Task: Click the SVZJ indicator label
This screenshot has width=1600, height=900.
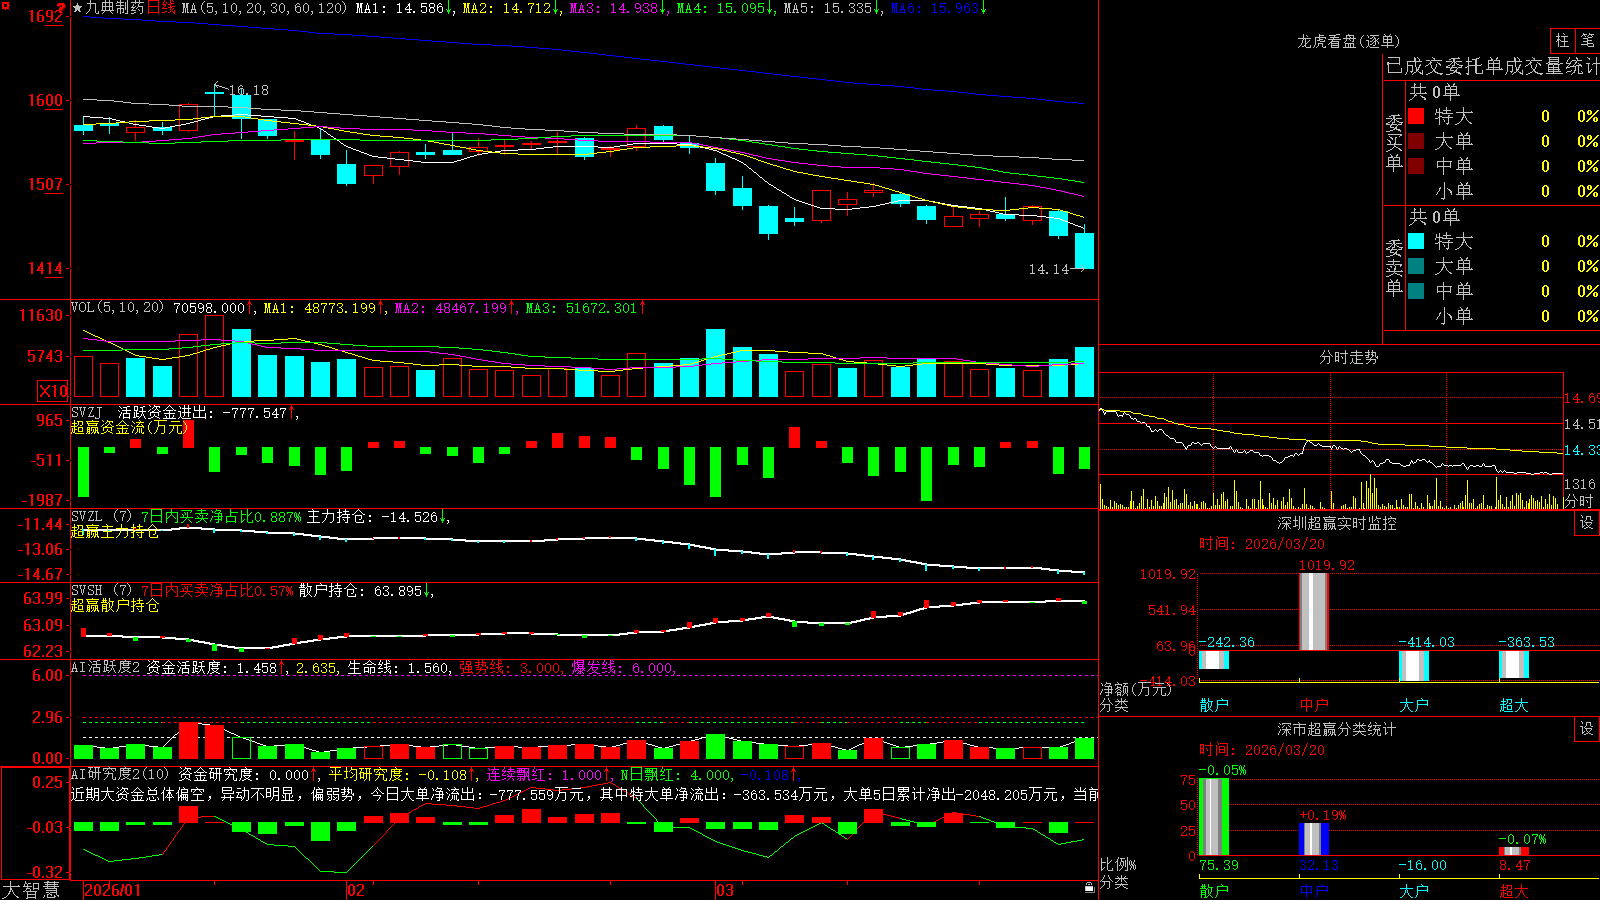Action: (x=87, y=412)
